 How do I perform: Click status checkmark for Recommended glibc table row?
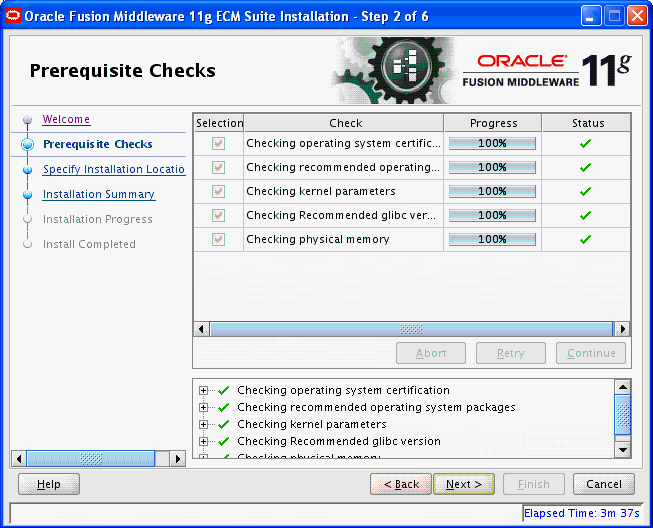(x=586, y=215)
